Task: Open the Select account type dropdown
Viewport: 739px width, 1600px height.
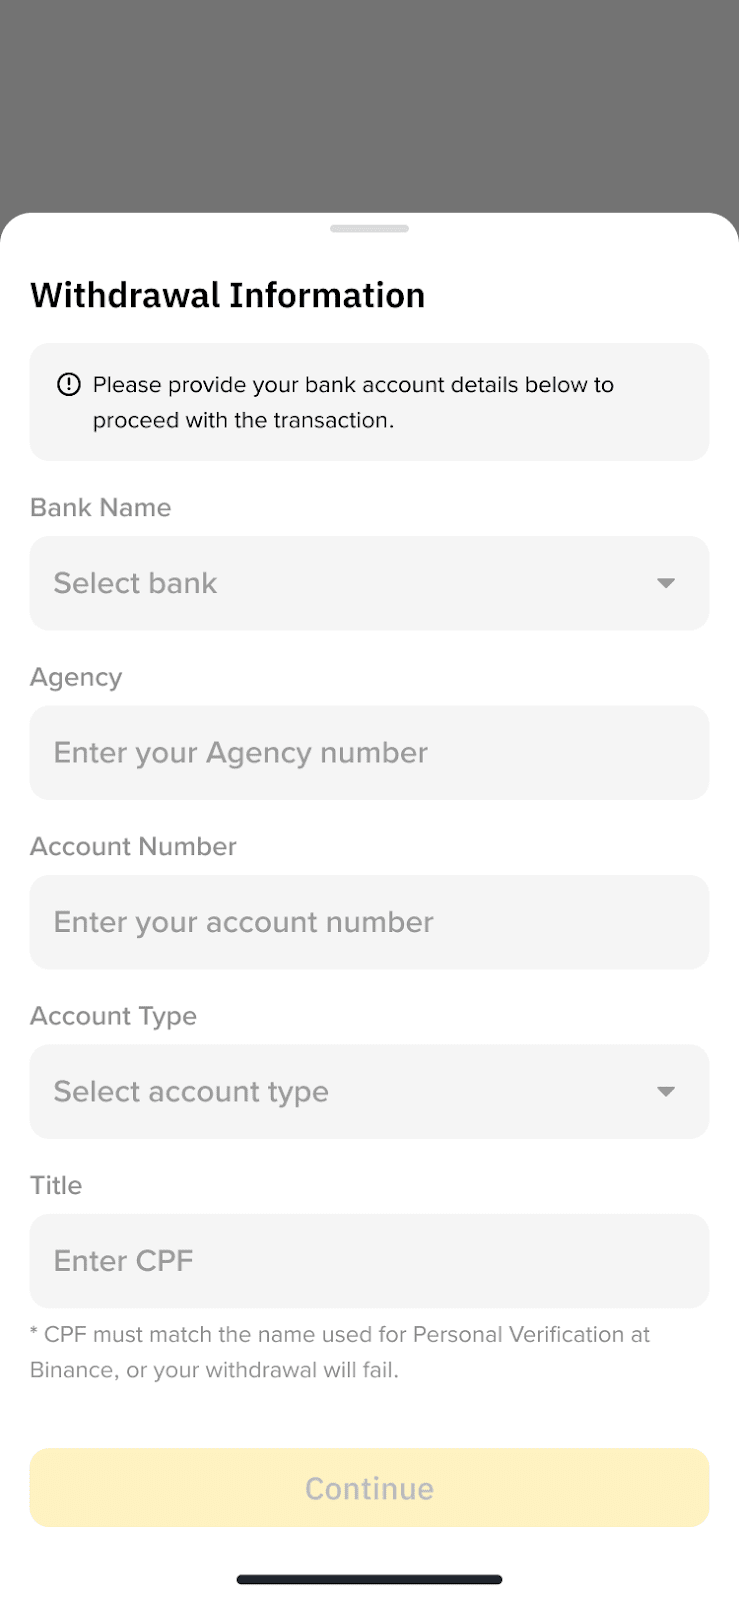Action: coord(369,1091)
